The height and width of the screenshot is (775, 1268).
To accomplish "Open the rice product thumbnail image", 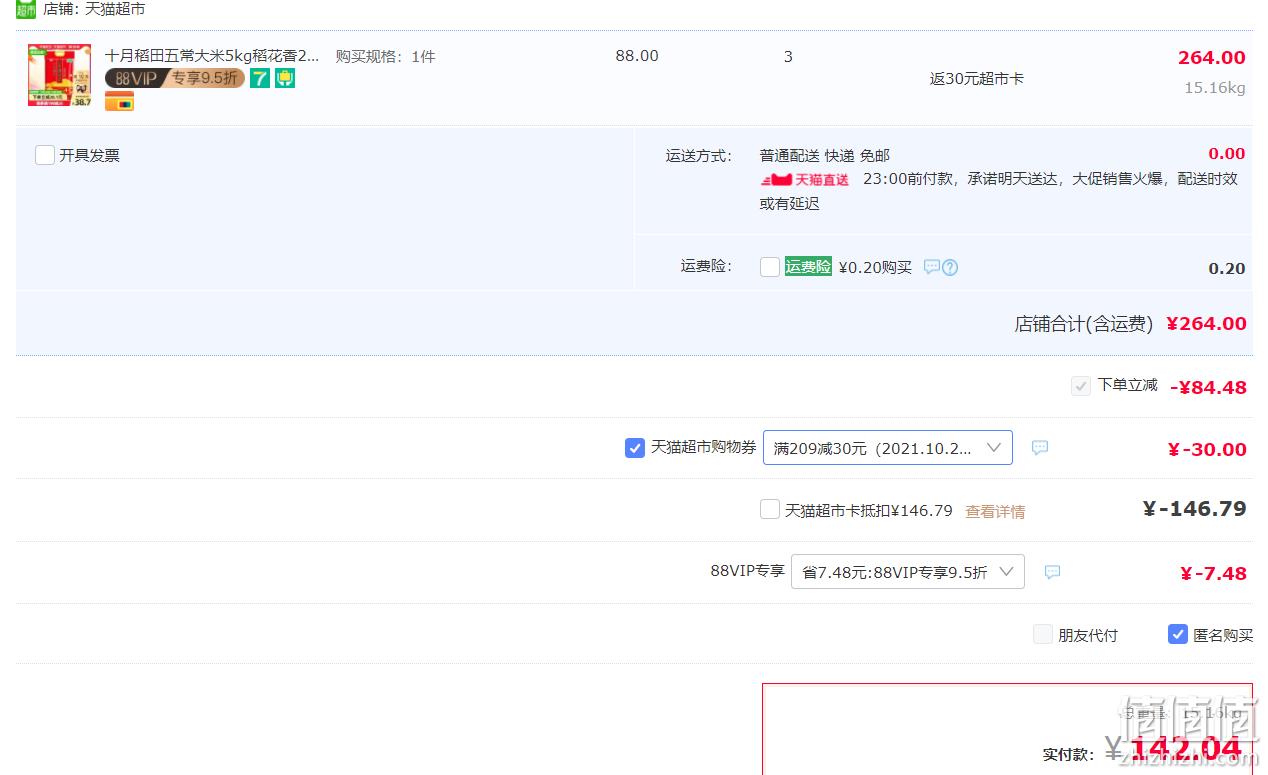I will 59,75.
